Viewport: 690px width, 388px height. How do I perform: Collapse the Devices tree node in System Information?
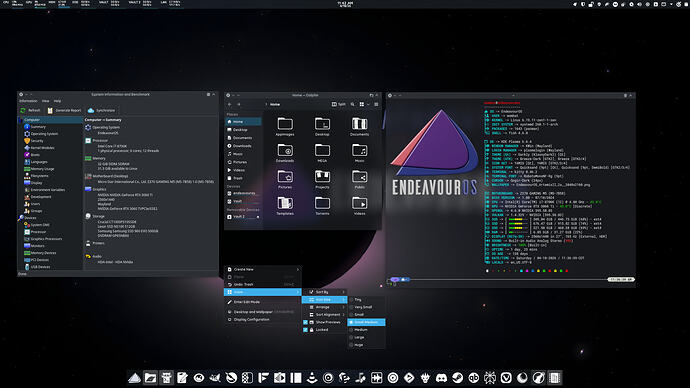(20, 218)
